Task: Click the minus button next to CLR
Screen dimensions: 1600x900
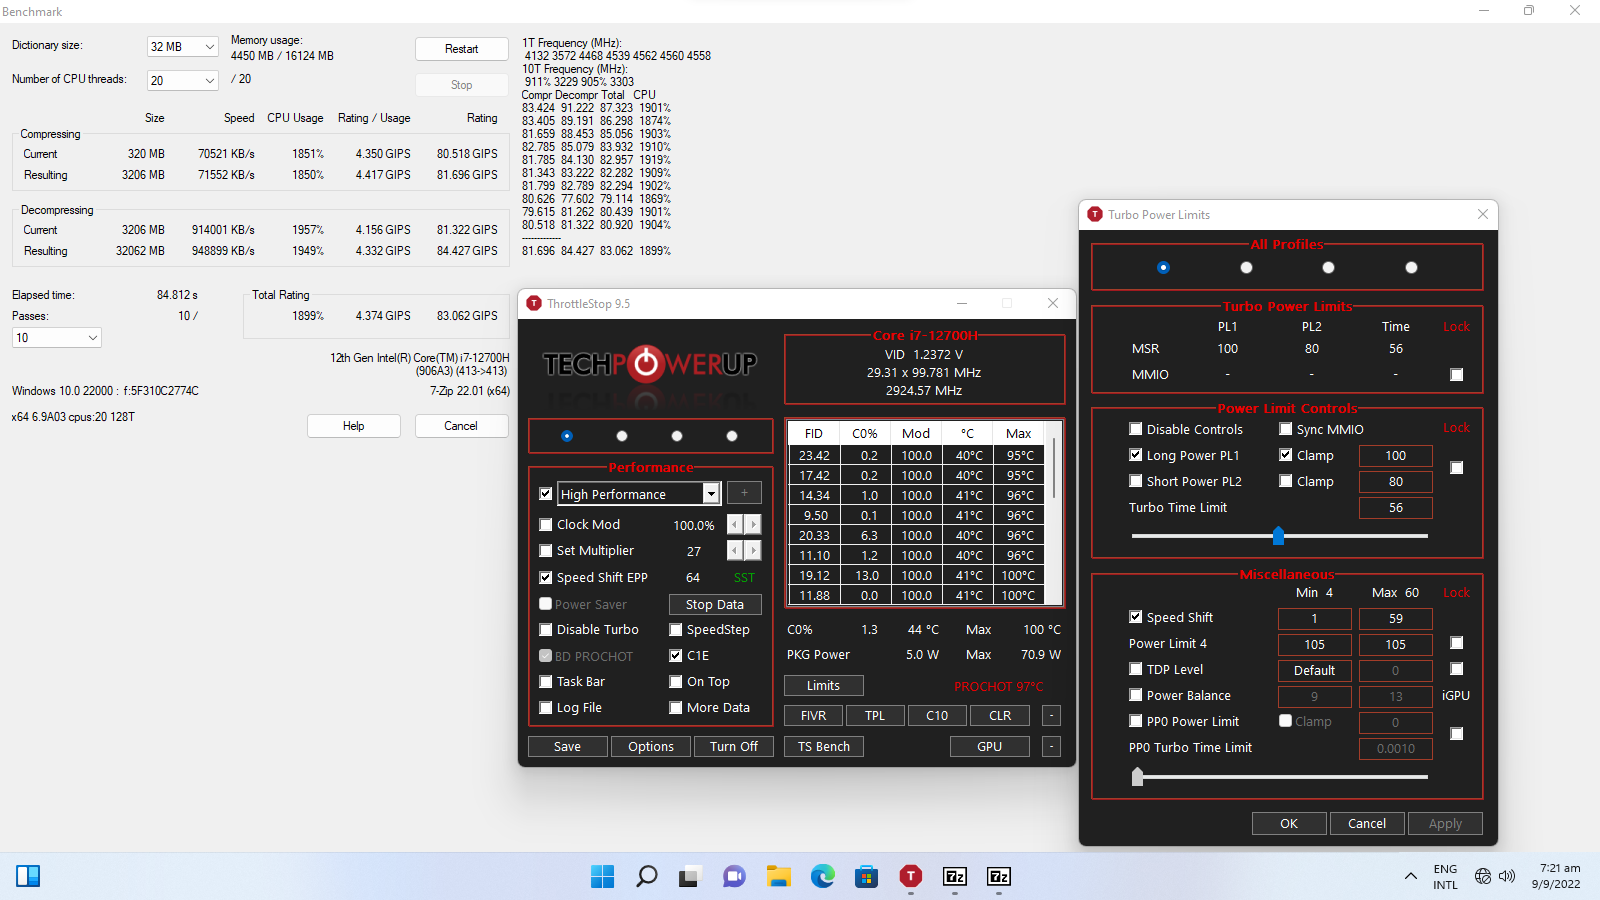Action: tap(1051, 715)
